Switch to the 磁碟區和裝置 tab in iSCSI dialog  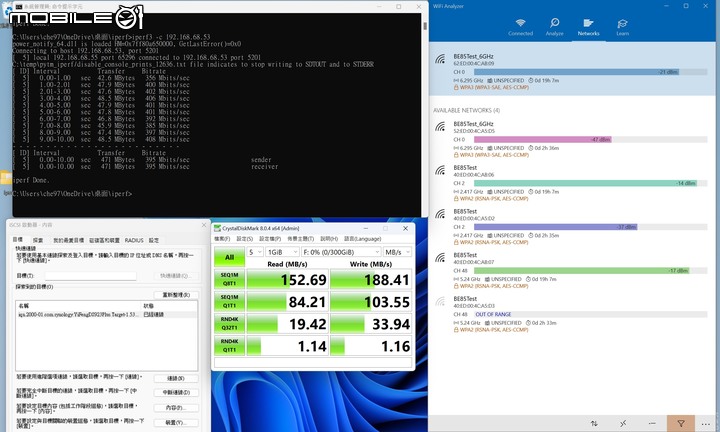(x=104, y=240)
